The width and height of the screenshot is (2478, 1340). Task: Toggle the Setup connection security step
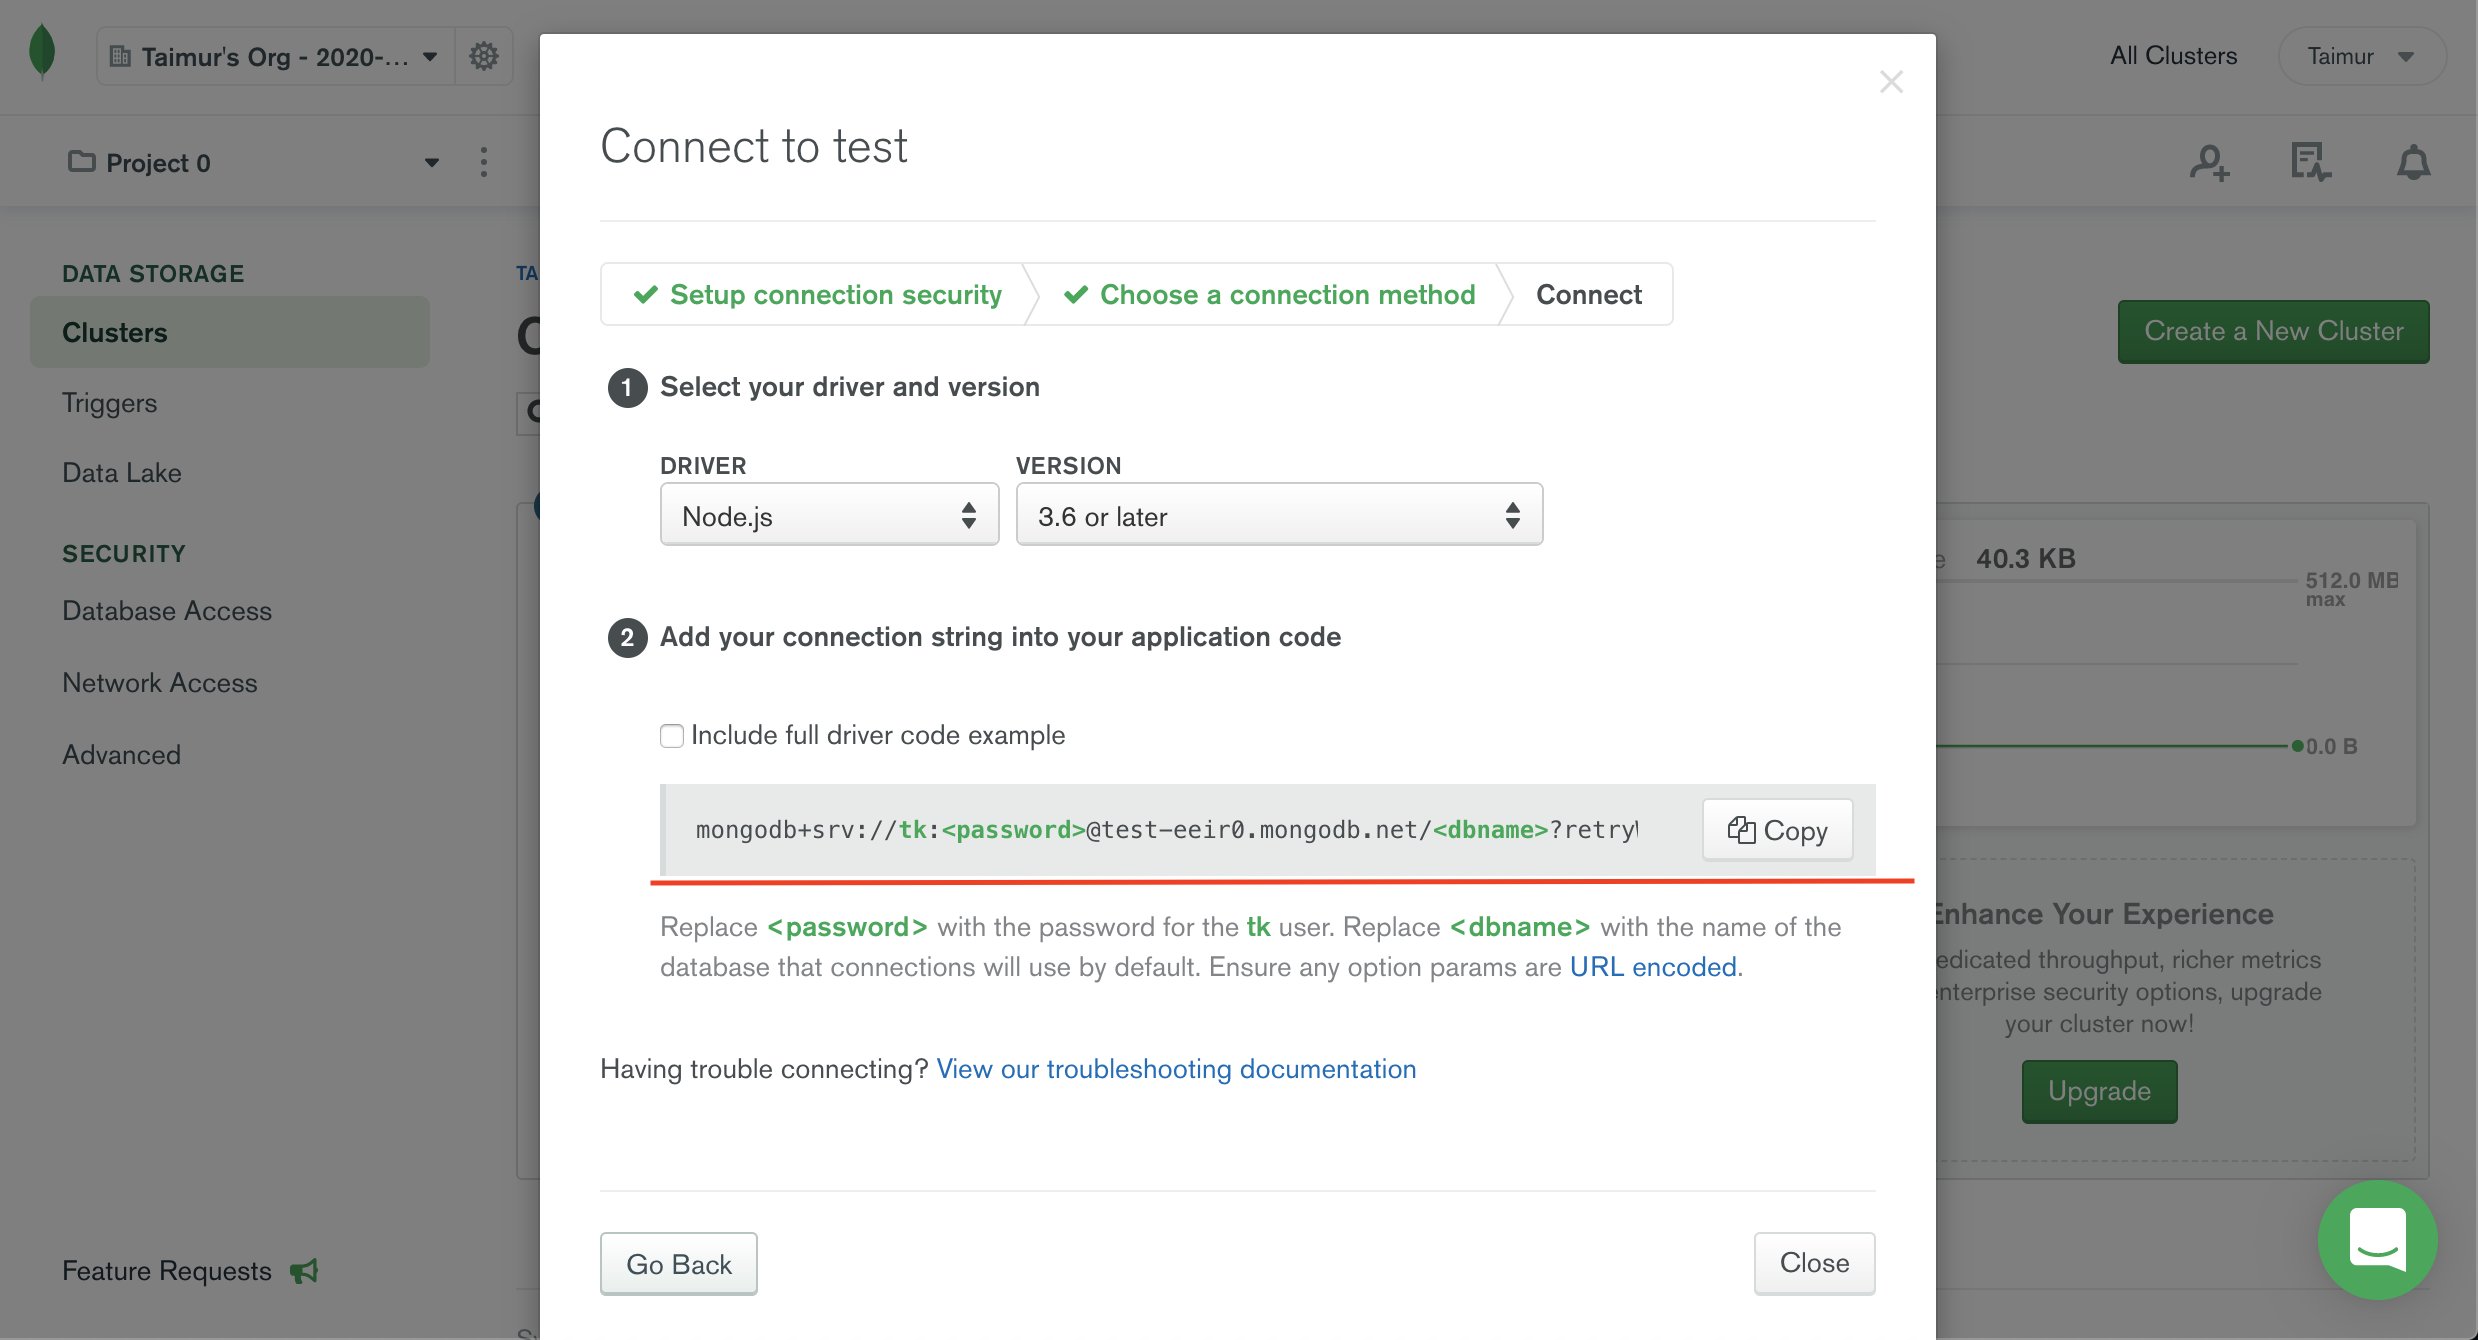822,294
